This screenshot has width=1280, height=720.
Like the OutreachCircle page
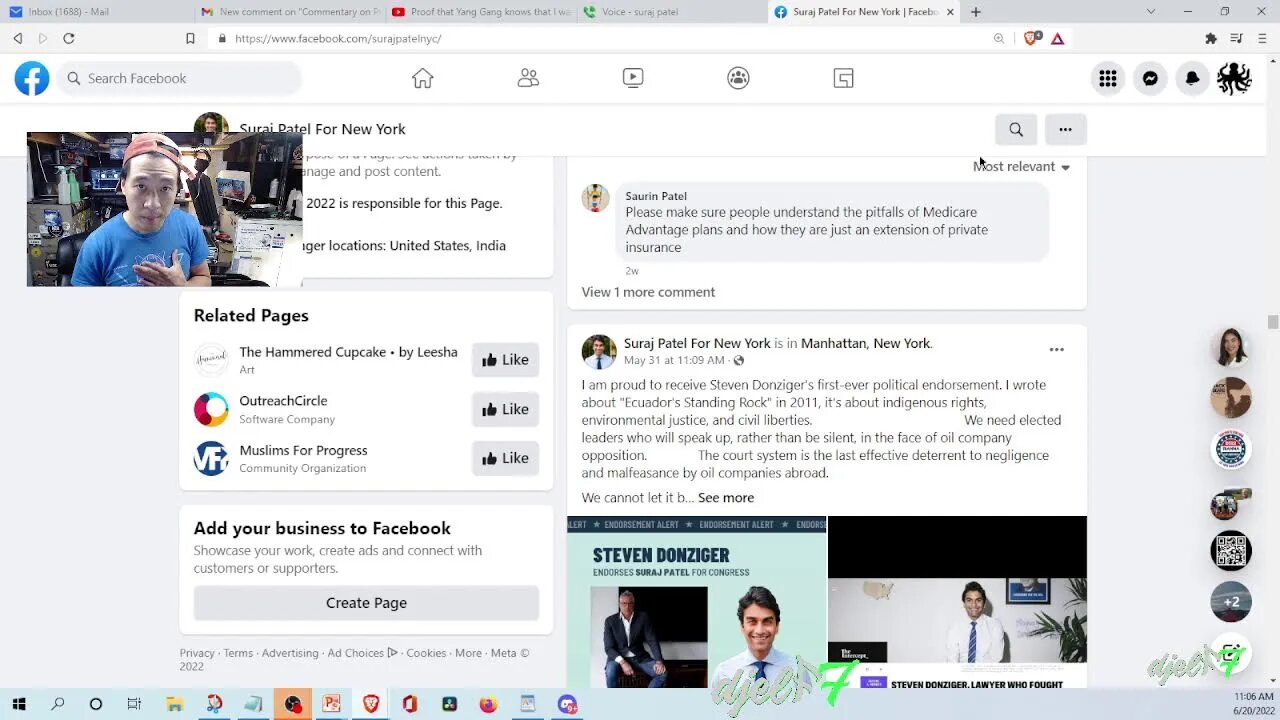(505, 409)
